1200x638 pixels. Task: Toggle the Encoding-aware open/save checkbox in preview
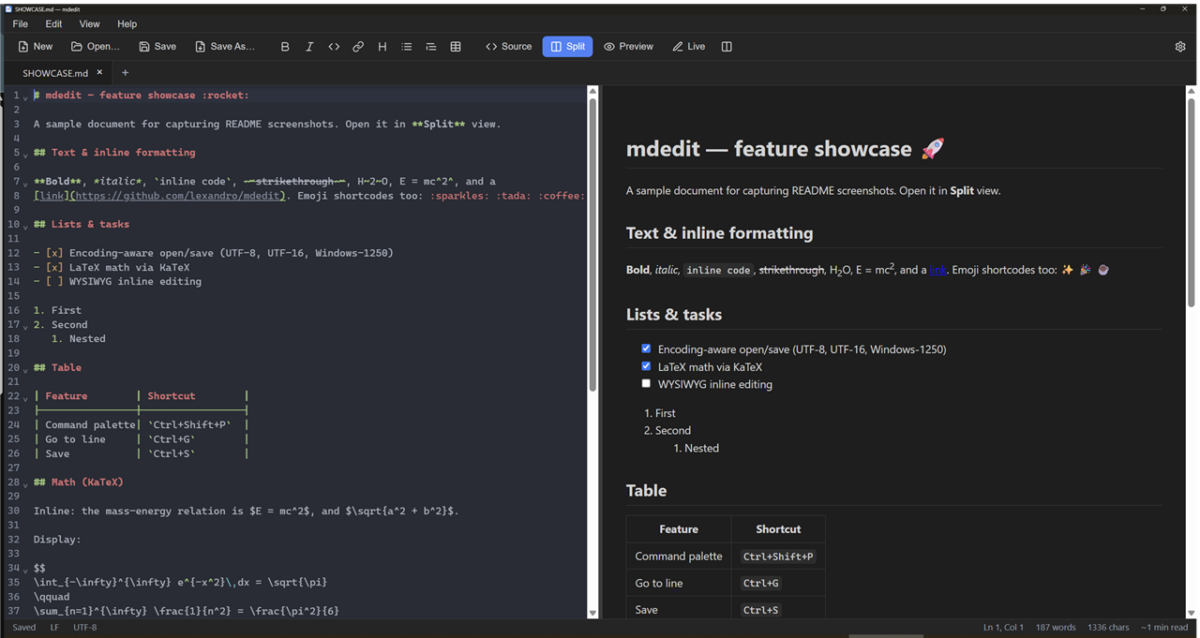[646, 349]
